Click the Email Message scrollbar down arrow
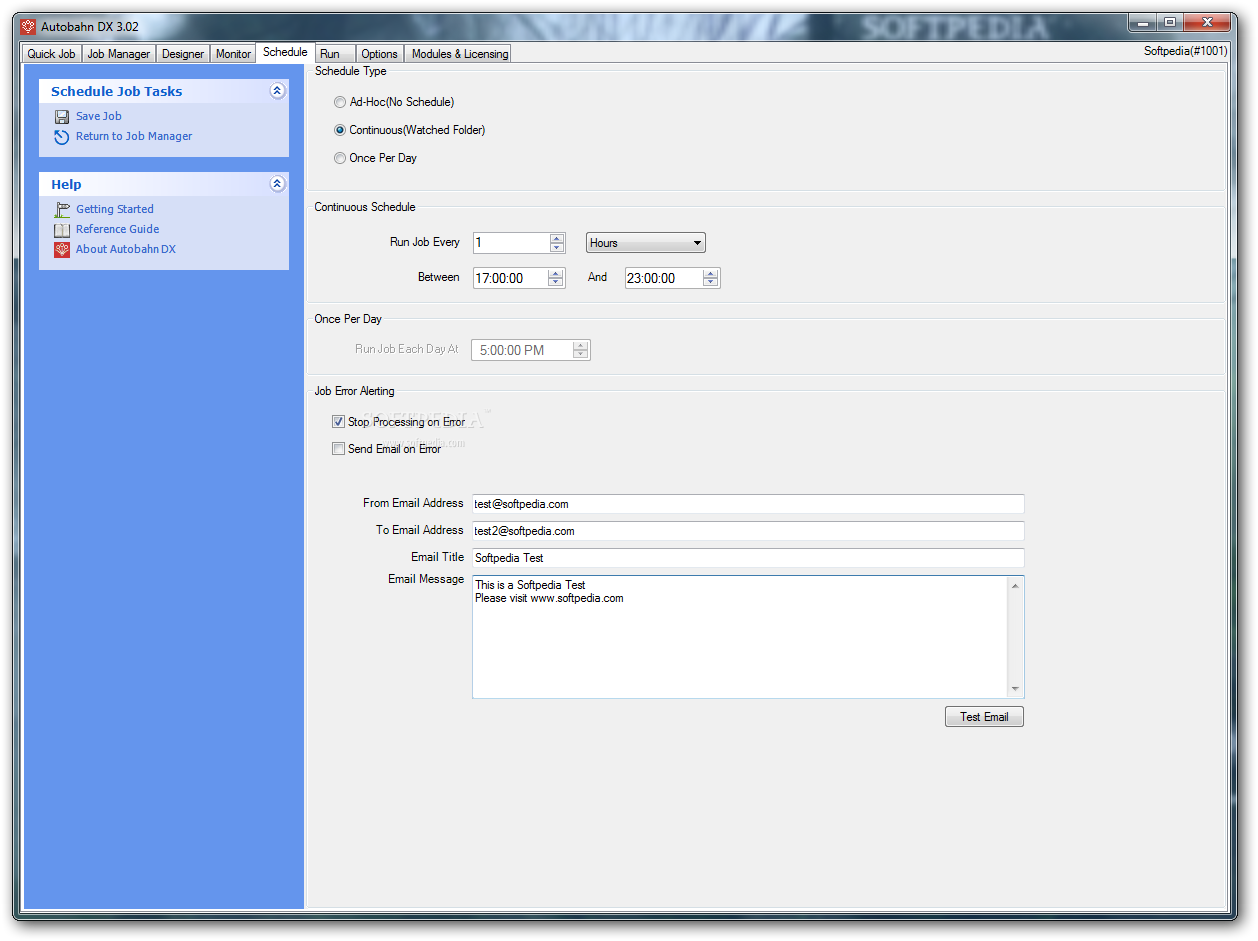This screenshot has width=1258, height=941. tap(1015, 689)
